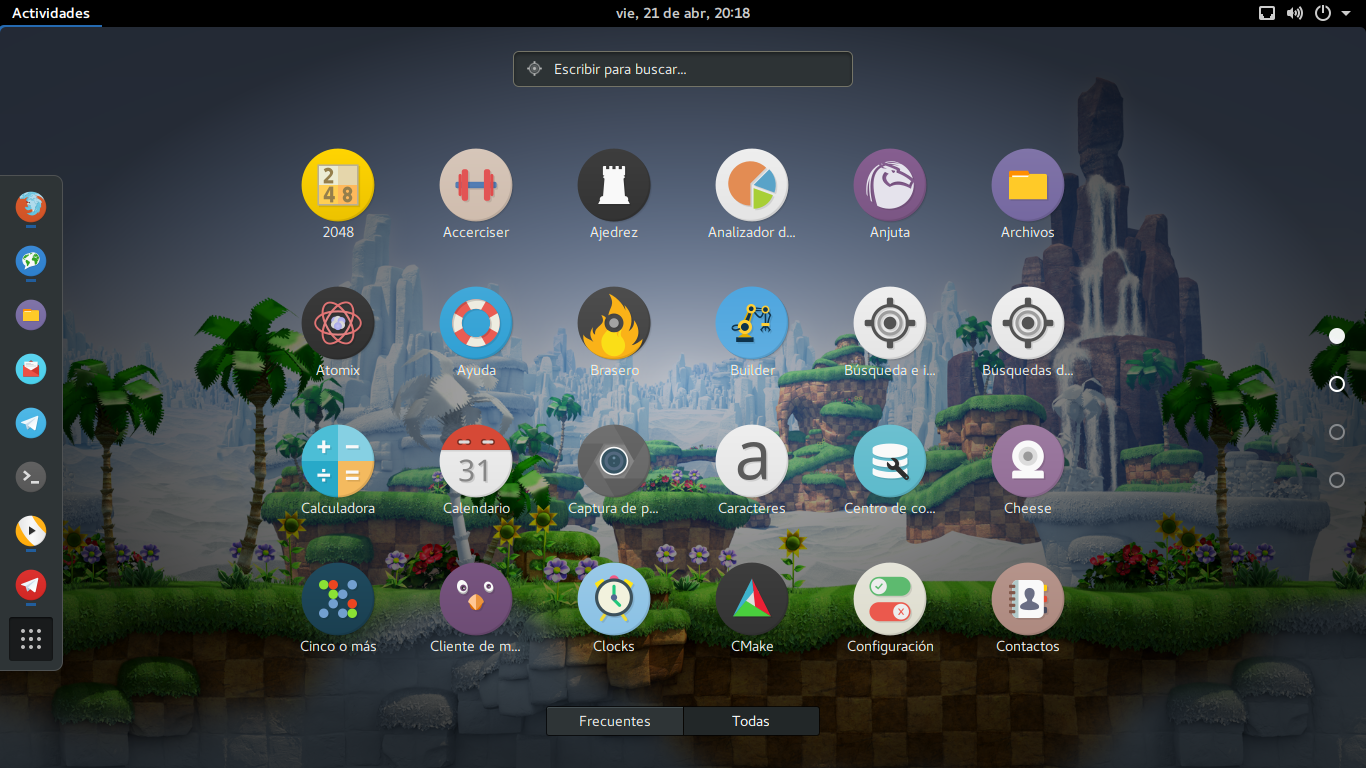Click Firefox in the dock
Image resolution: width=1366 pixels, height=768 pixels.
tap(31, 207)
